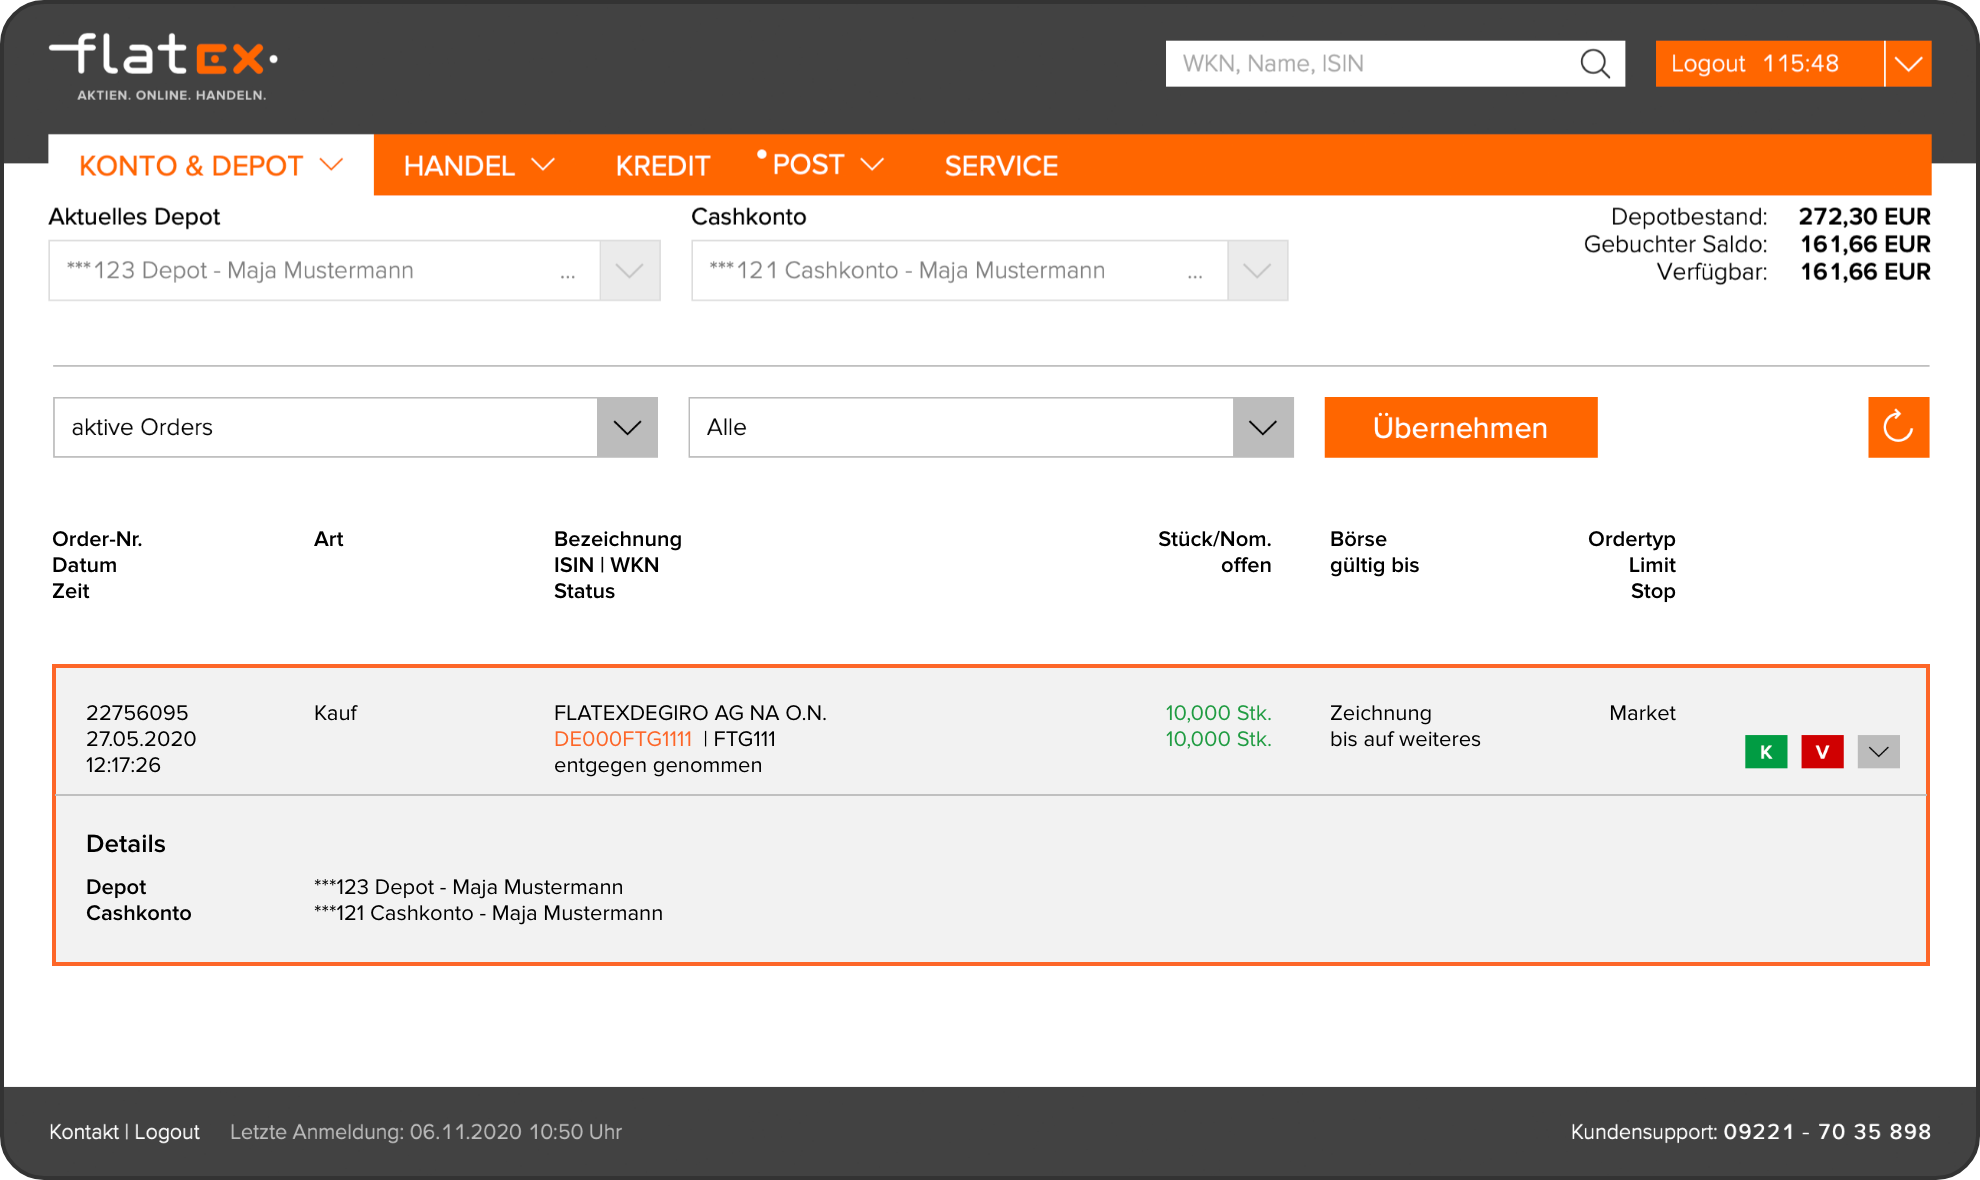This screenshot has width=1980, height=1180.
Task: Expand the Aktuelles Depot selector arrow
Action: [x=629, y=270]
